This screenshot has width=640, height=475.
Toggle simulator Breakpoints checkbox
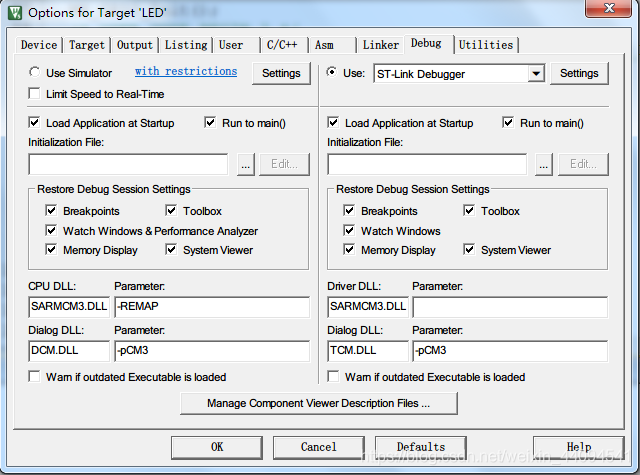click(51, 211)
